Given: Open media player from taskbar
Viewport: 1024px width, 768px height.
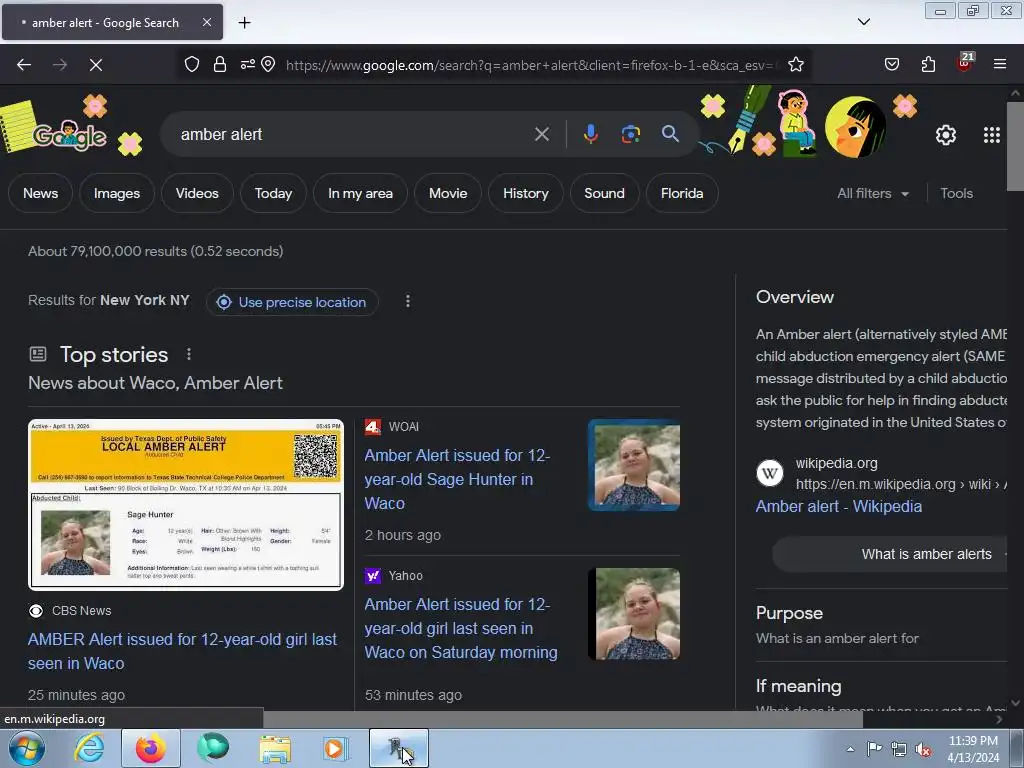Looking at the screenshot, I should pyautogui.click(x=335, y=748).
